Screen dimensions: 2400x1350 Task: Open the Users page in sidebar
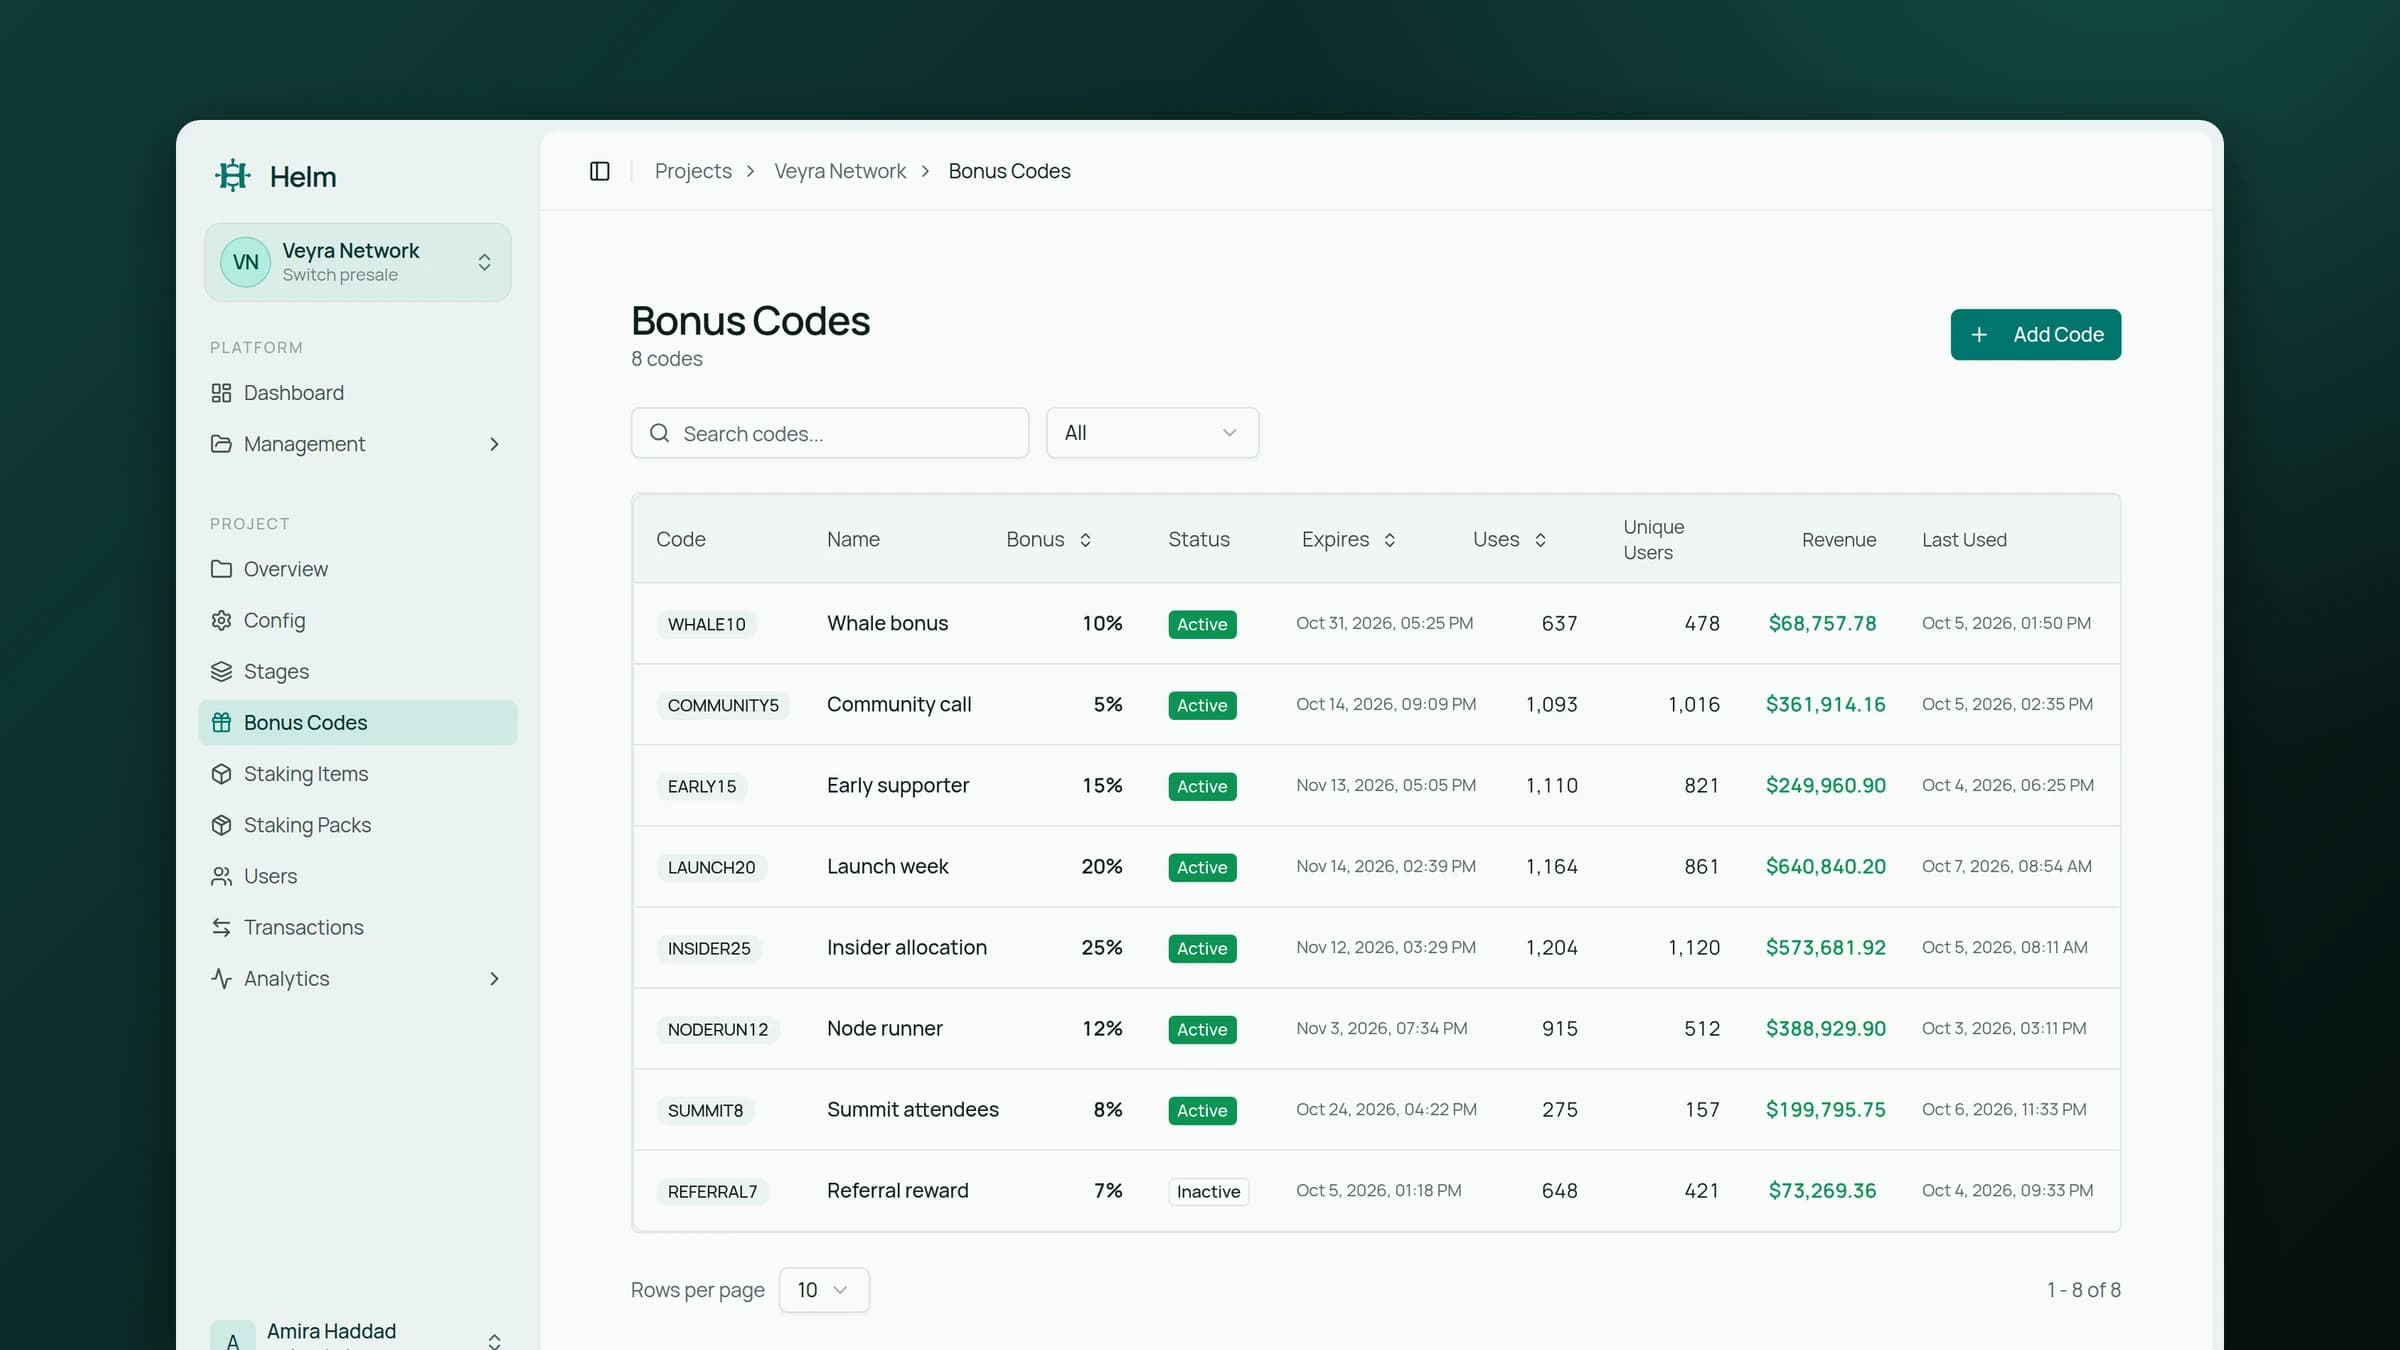click(358, 876)
